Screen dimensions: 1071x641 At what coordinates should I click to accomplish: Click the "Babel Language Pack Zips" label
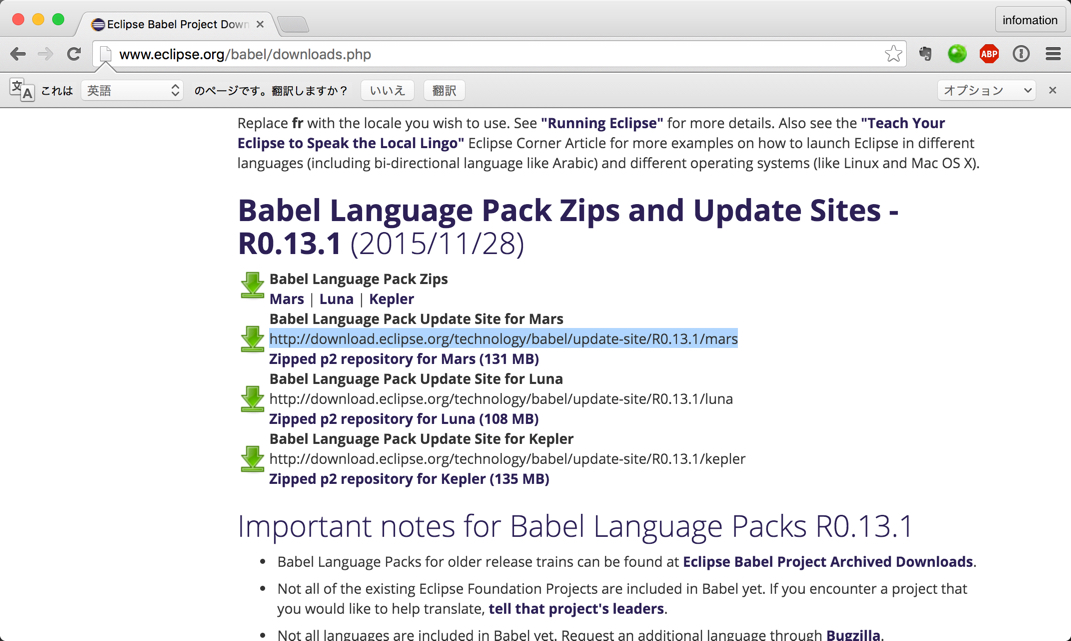[x=359, y=279]
